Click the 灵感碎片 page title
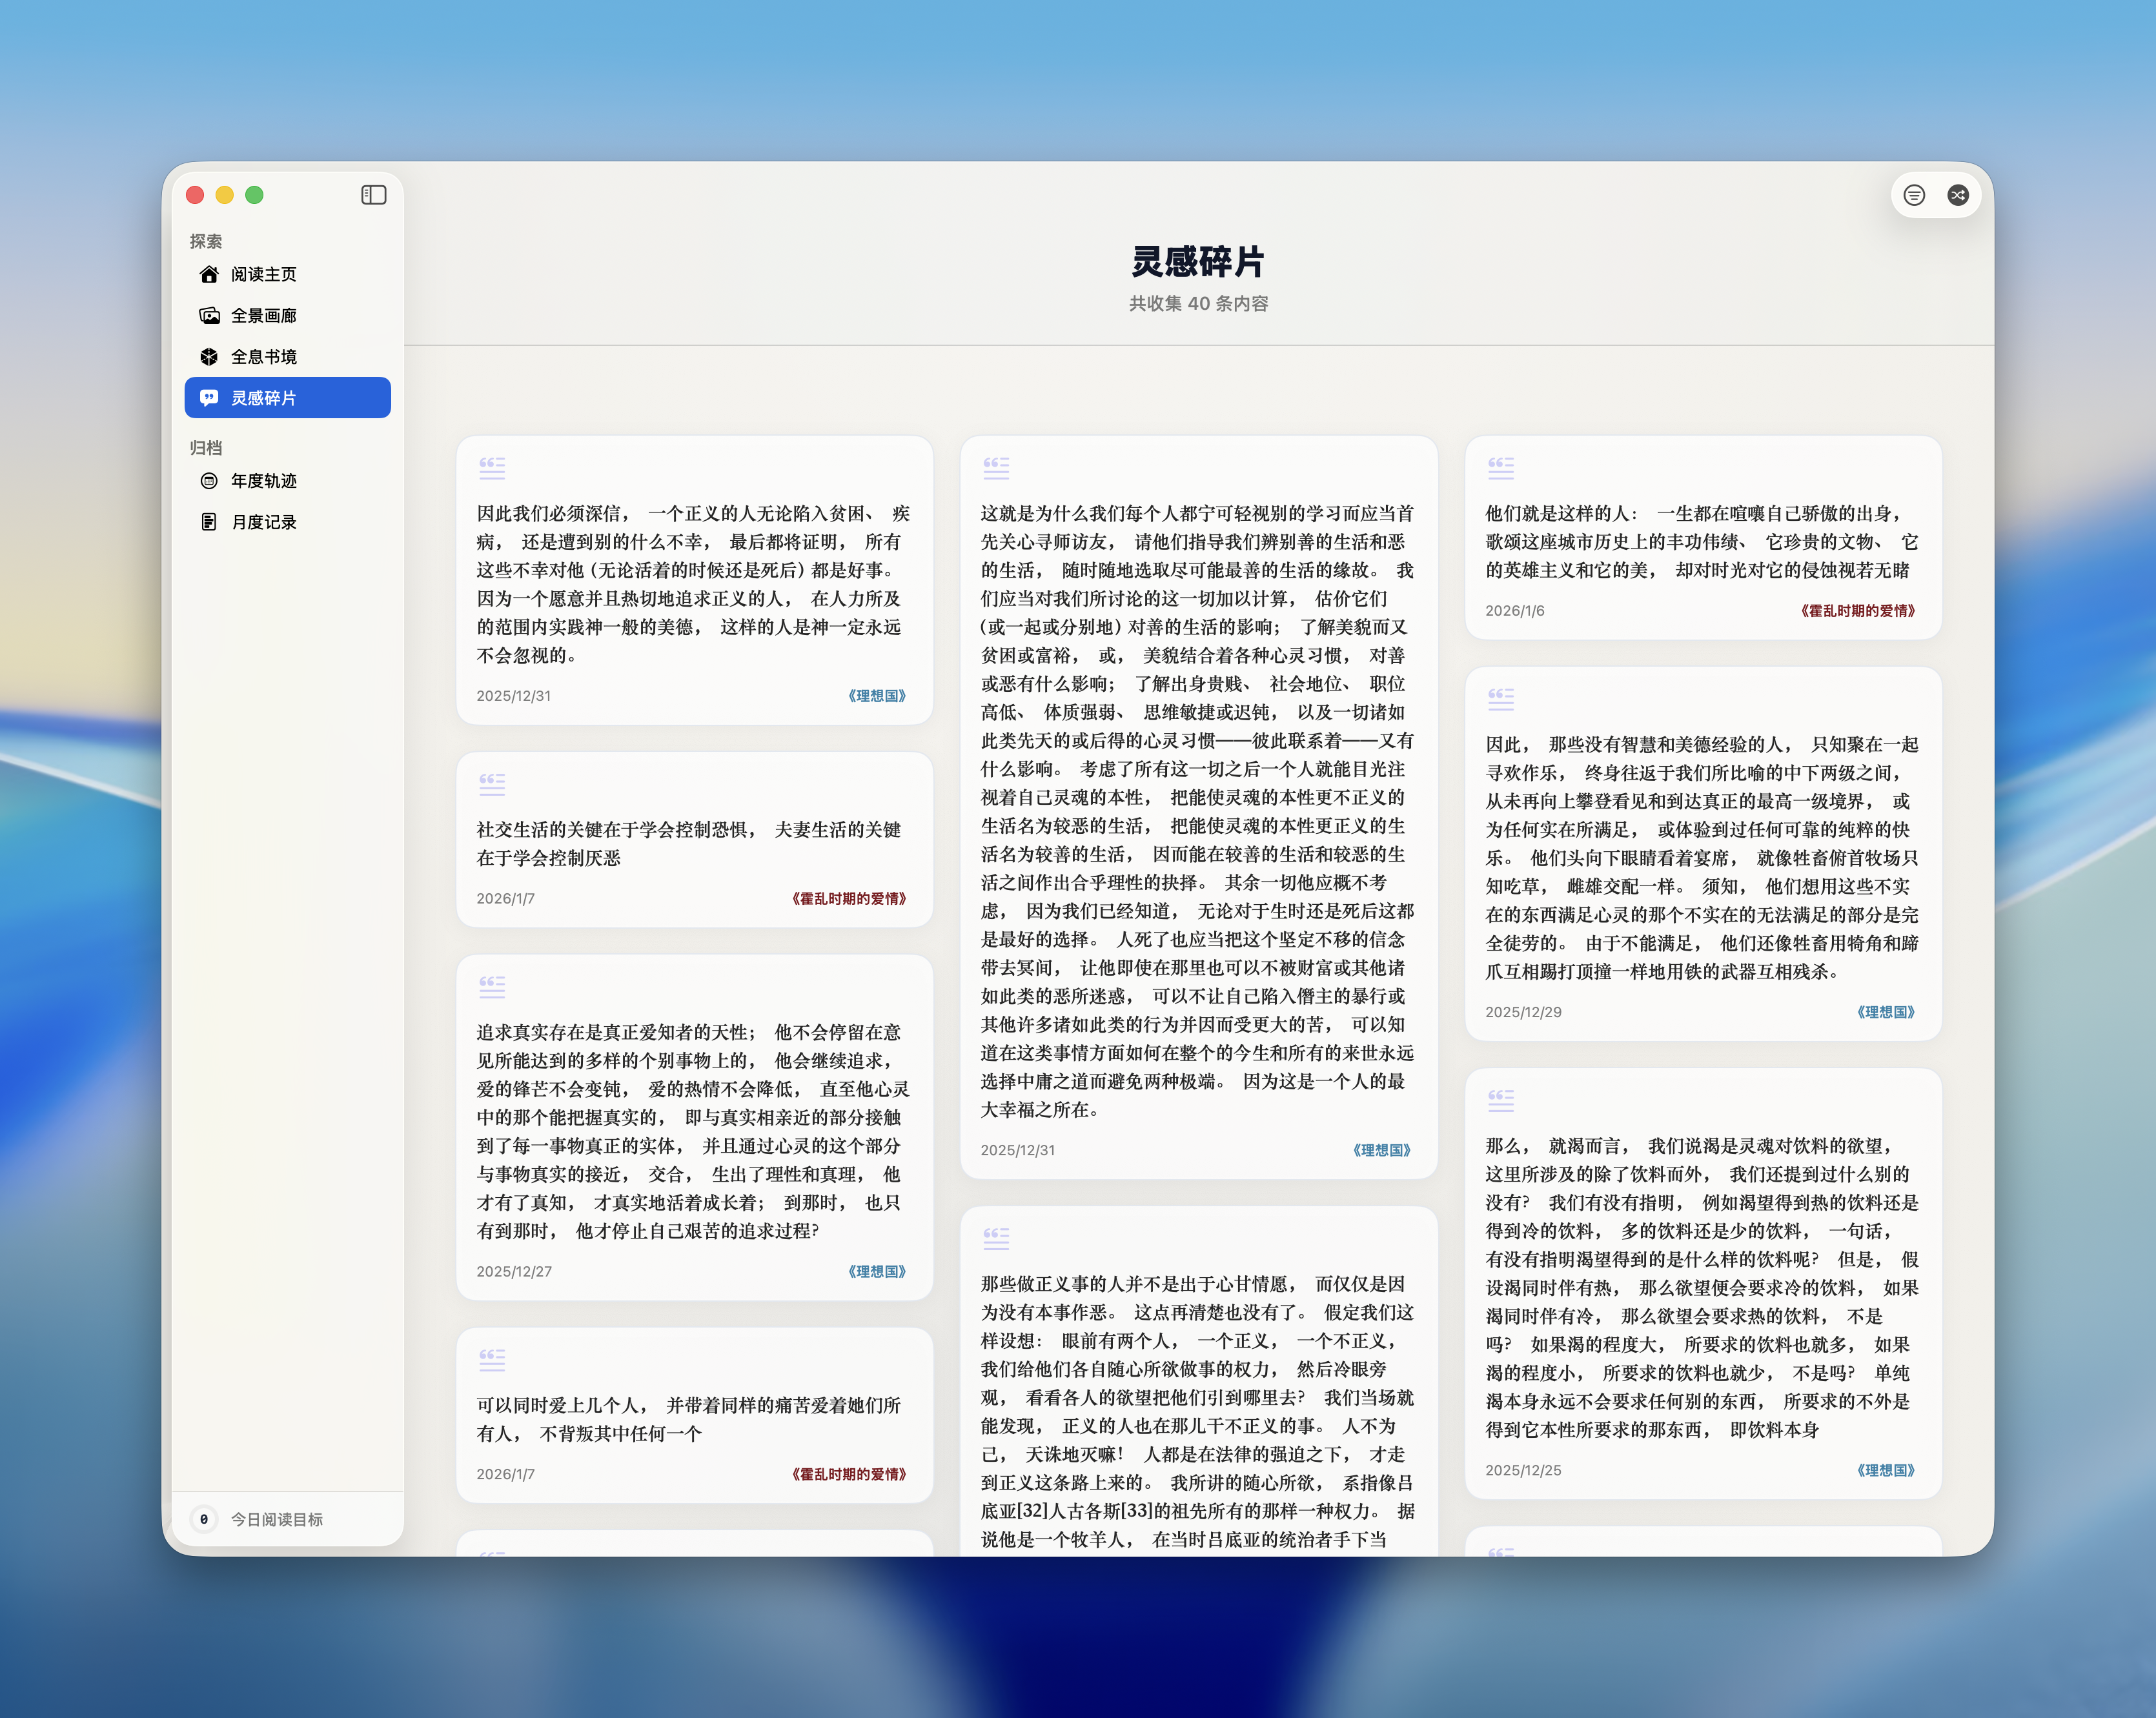 coord(1198,262)
